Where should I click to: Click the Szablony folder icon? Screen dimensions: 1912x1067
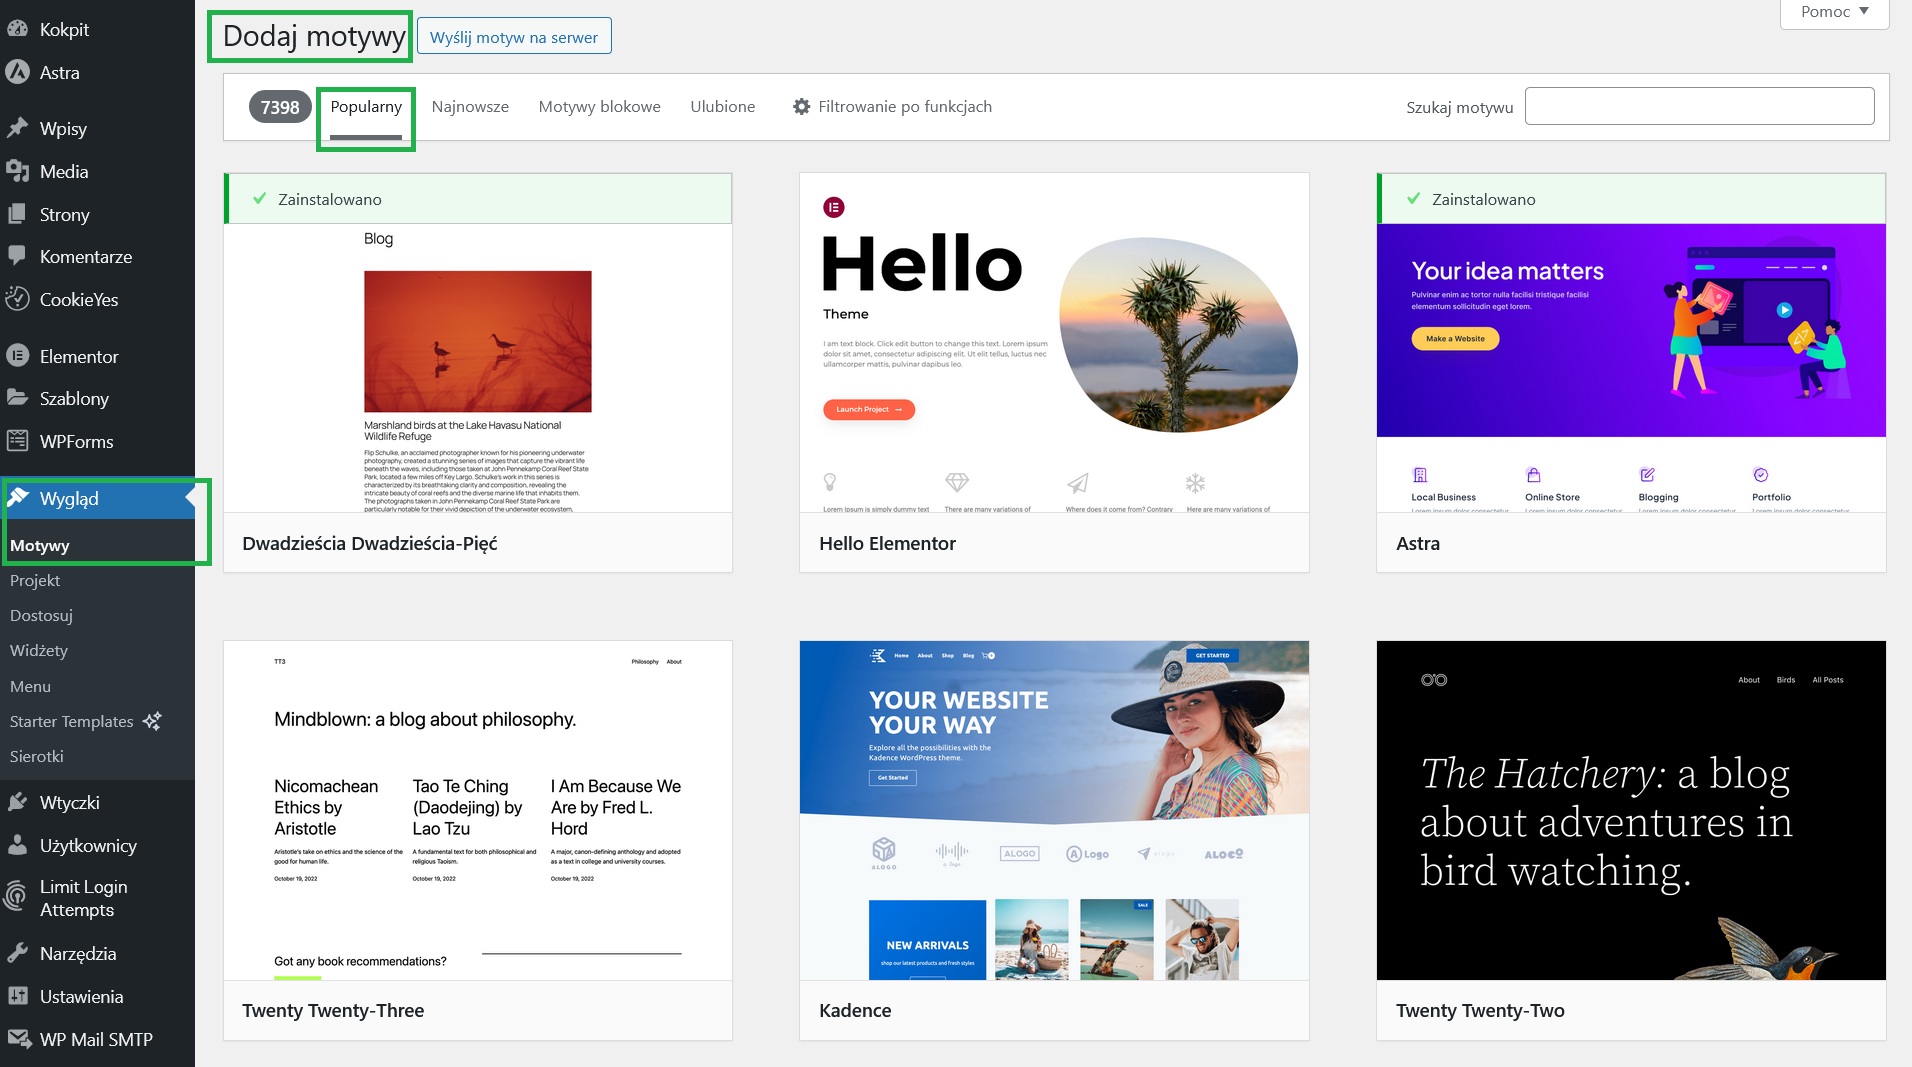[x=17, y=398]
